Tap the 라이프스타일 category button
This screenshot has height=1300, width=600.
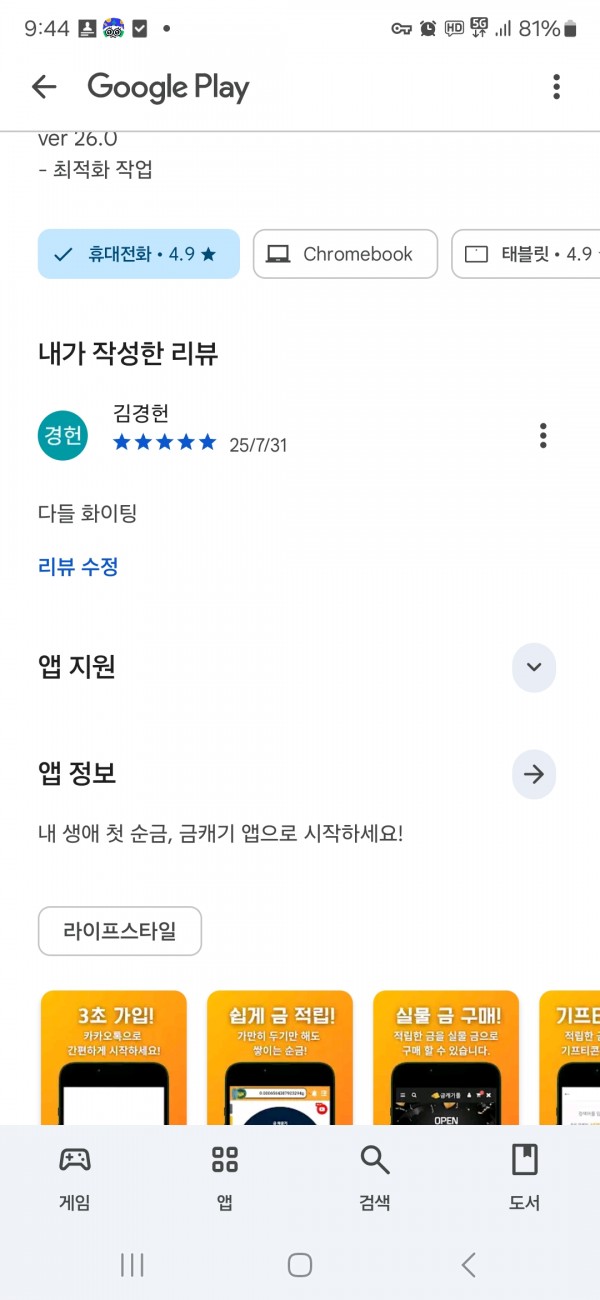coord(120,931)
